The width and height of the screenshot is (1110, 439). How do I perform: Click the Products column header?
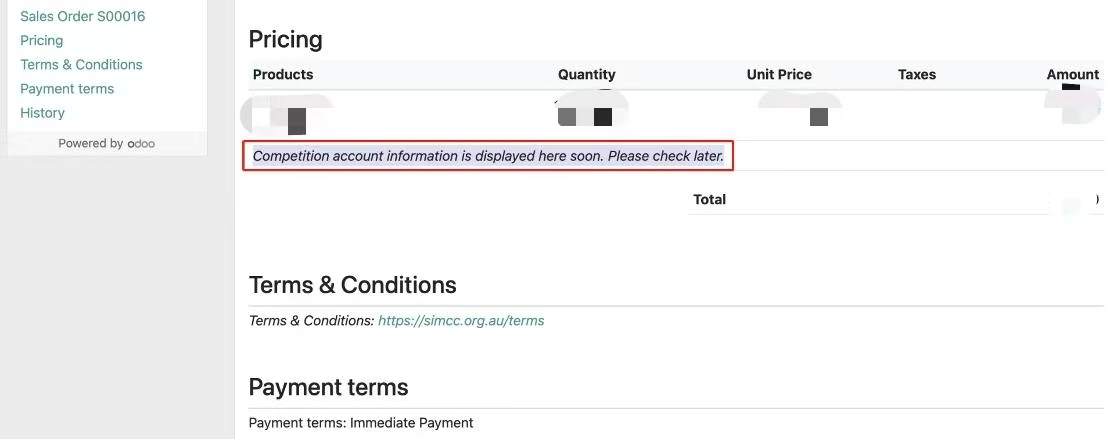click(x=283, y=74)
